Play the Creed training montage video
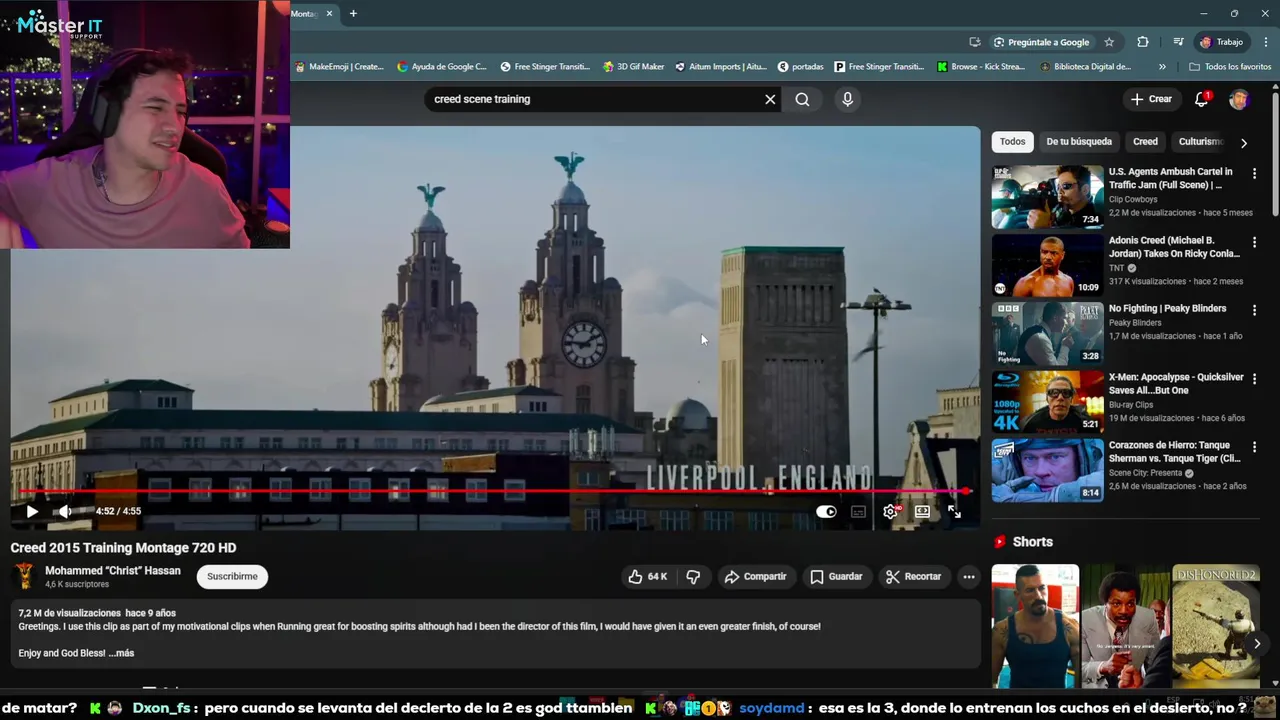This screenshot has height=720, width=1280. click(32, 511)
